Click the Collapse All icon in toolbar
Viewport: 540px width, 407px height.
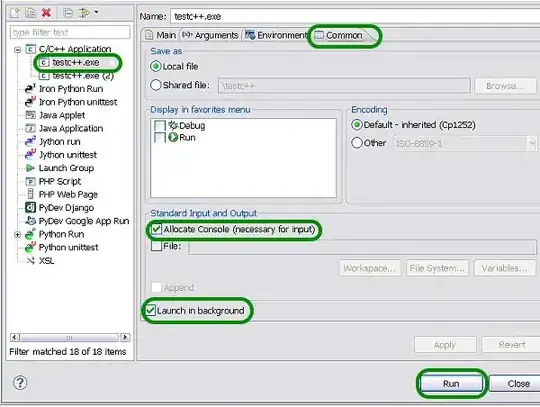click(68, 13)
